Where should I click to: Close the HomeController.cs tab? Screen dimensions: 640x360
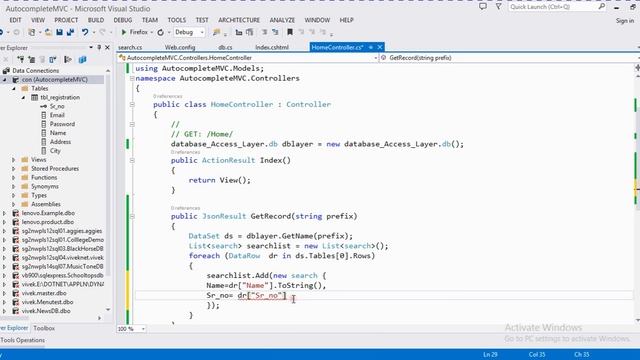(x=380, y=47)
